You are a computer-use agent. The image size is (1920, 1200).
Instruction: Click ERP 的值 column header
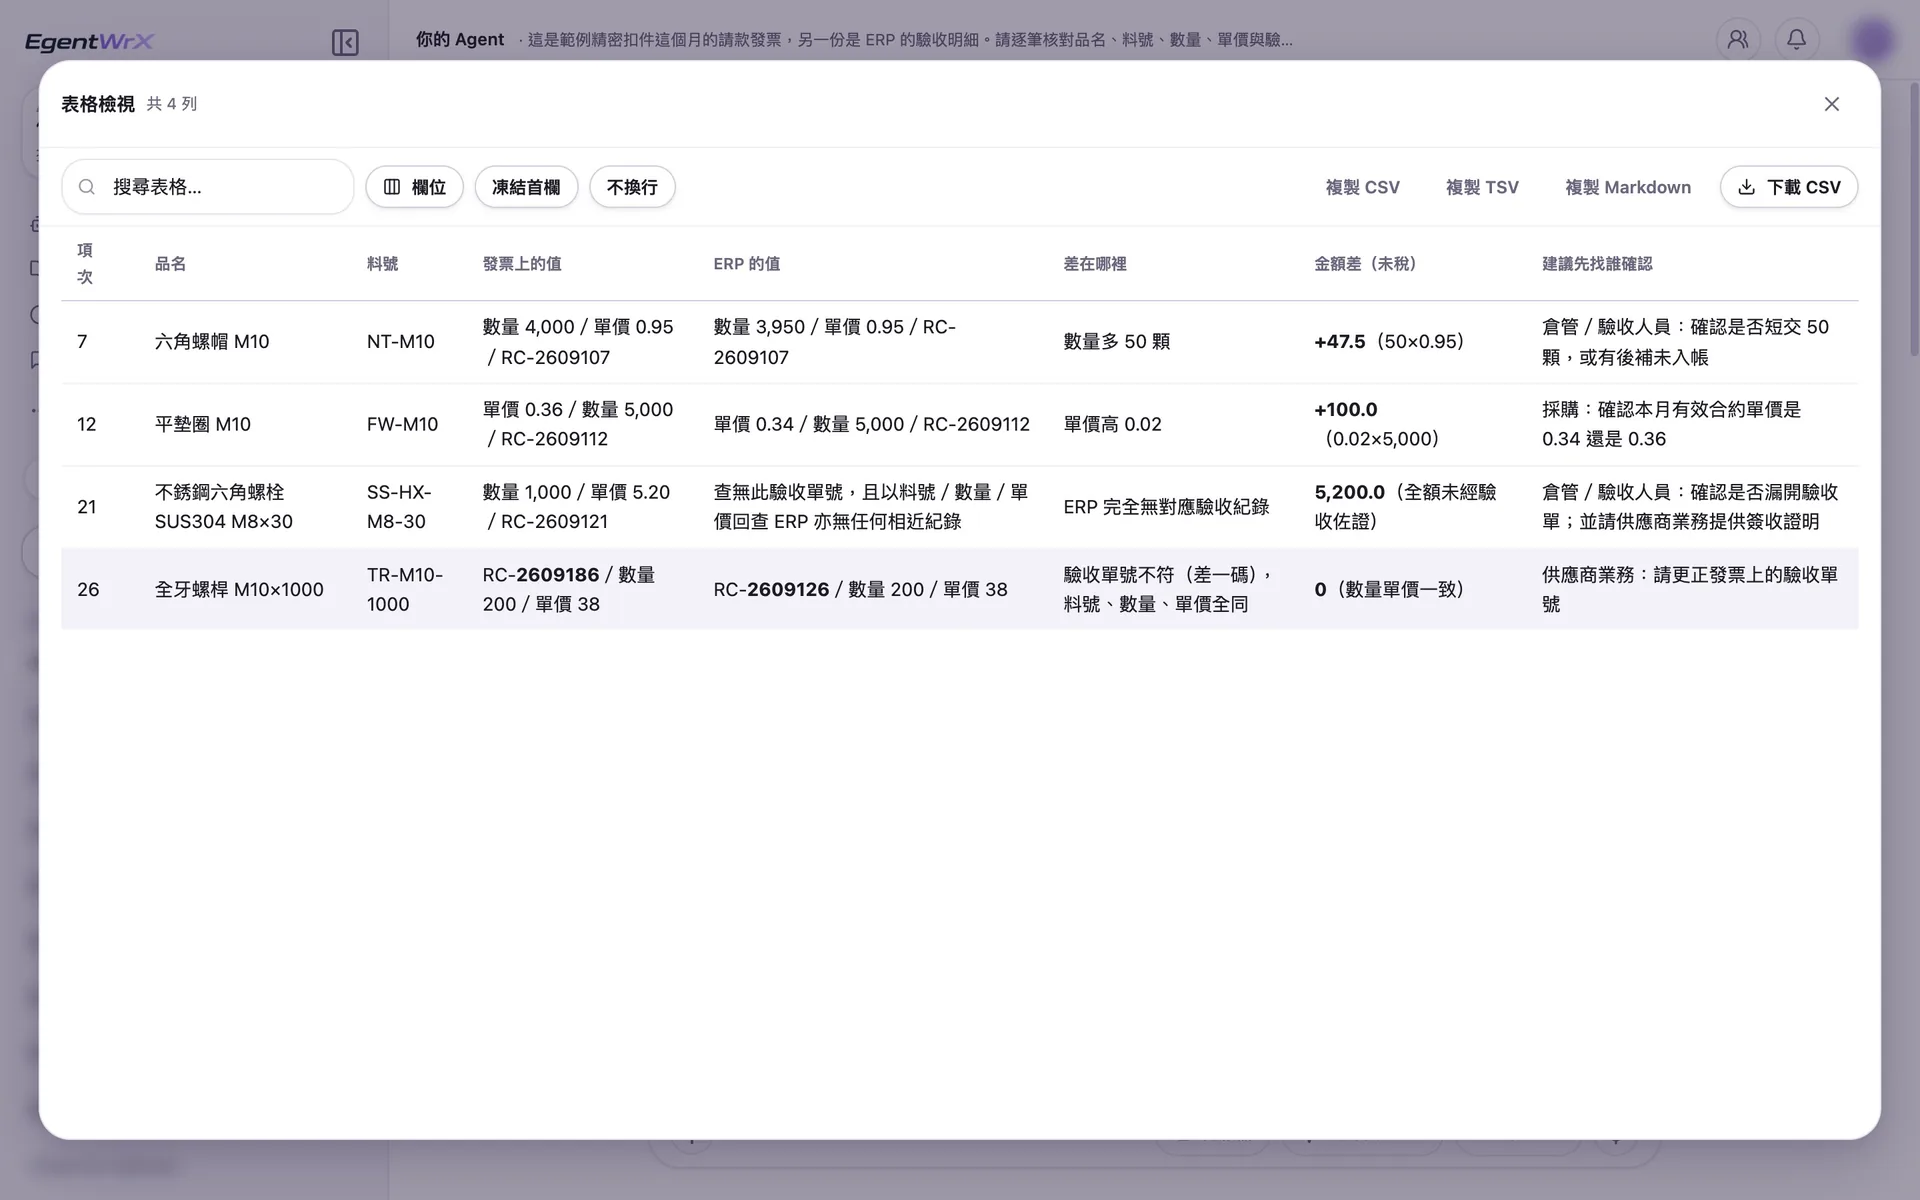click(747, 264)
